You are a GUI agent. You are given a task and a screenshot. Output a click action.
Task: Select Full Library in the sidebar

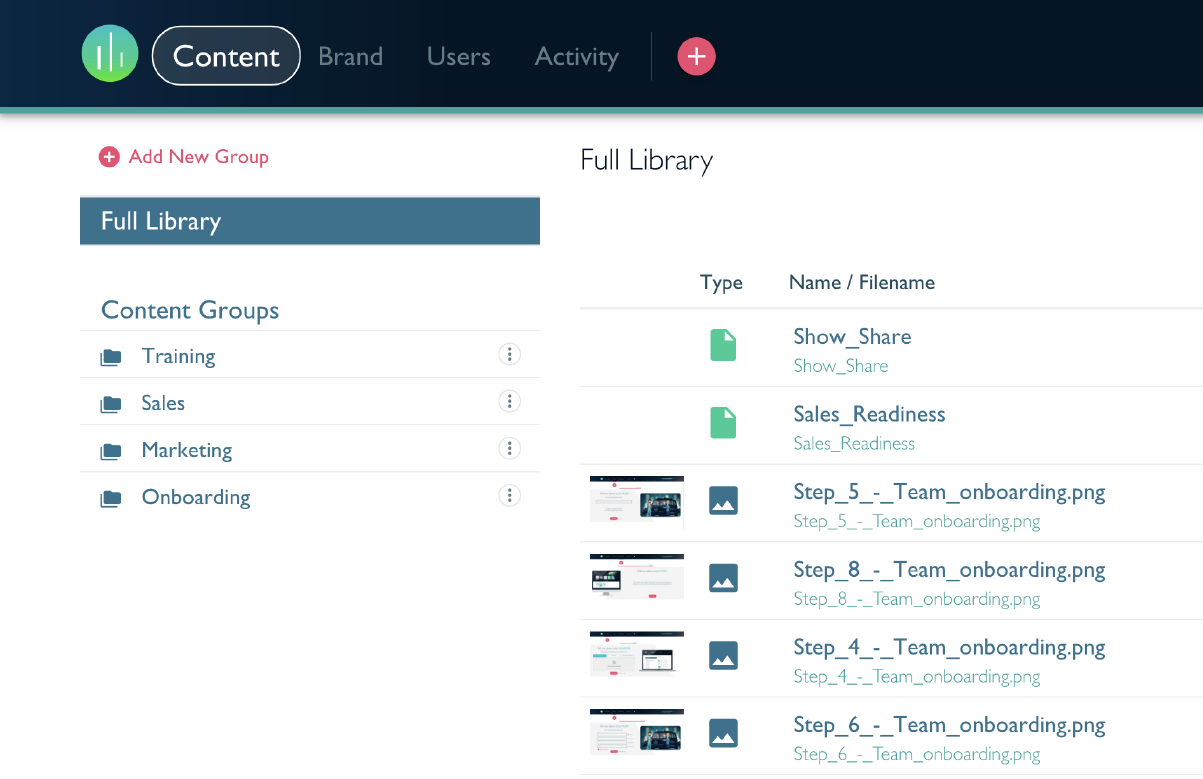[x=310, y=221]
